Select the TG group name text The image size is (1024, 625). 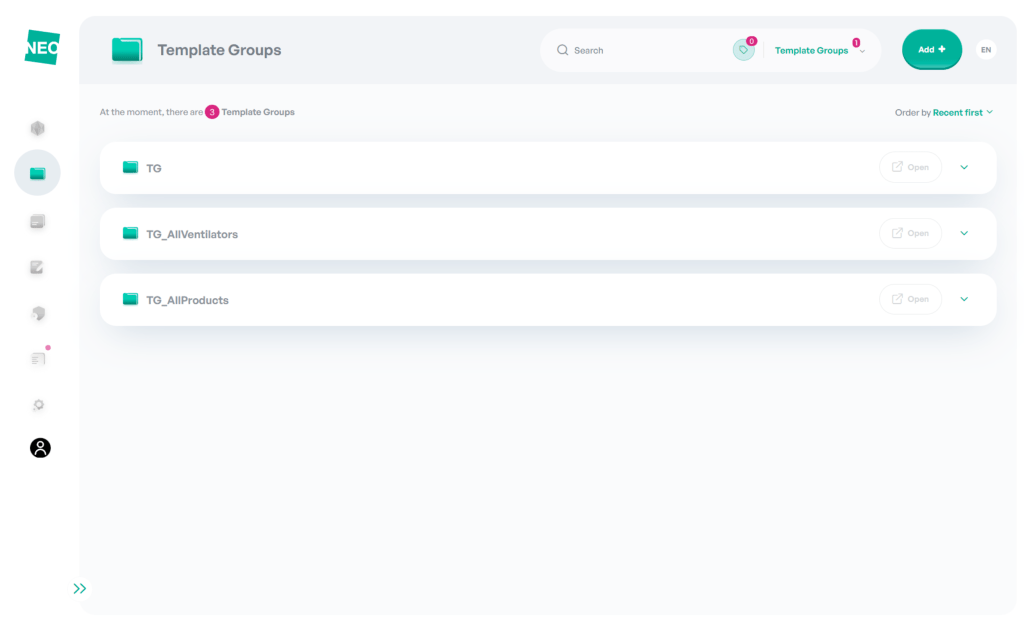tap(153, 168)
